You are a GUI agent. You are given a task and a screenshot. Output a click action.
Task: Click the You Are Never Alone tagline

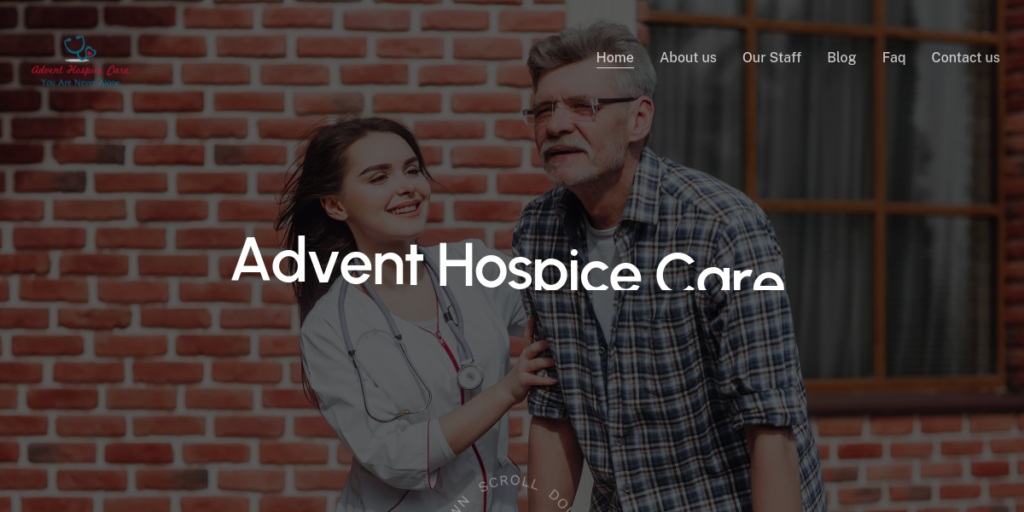coord(80,82)
